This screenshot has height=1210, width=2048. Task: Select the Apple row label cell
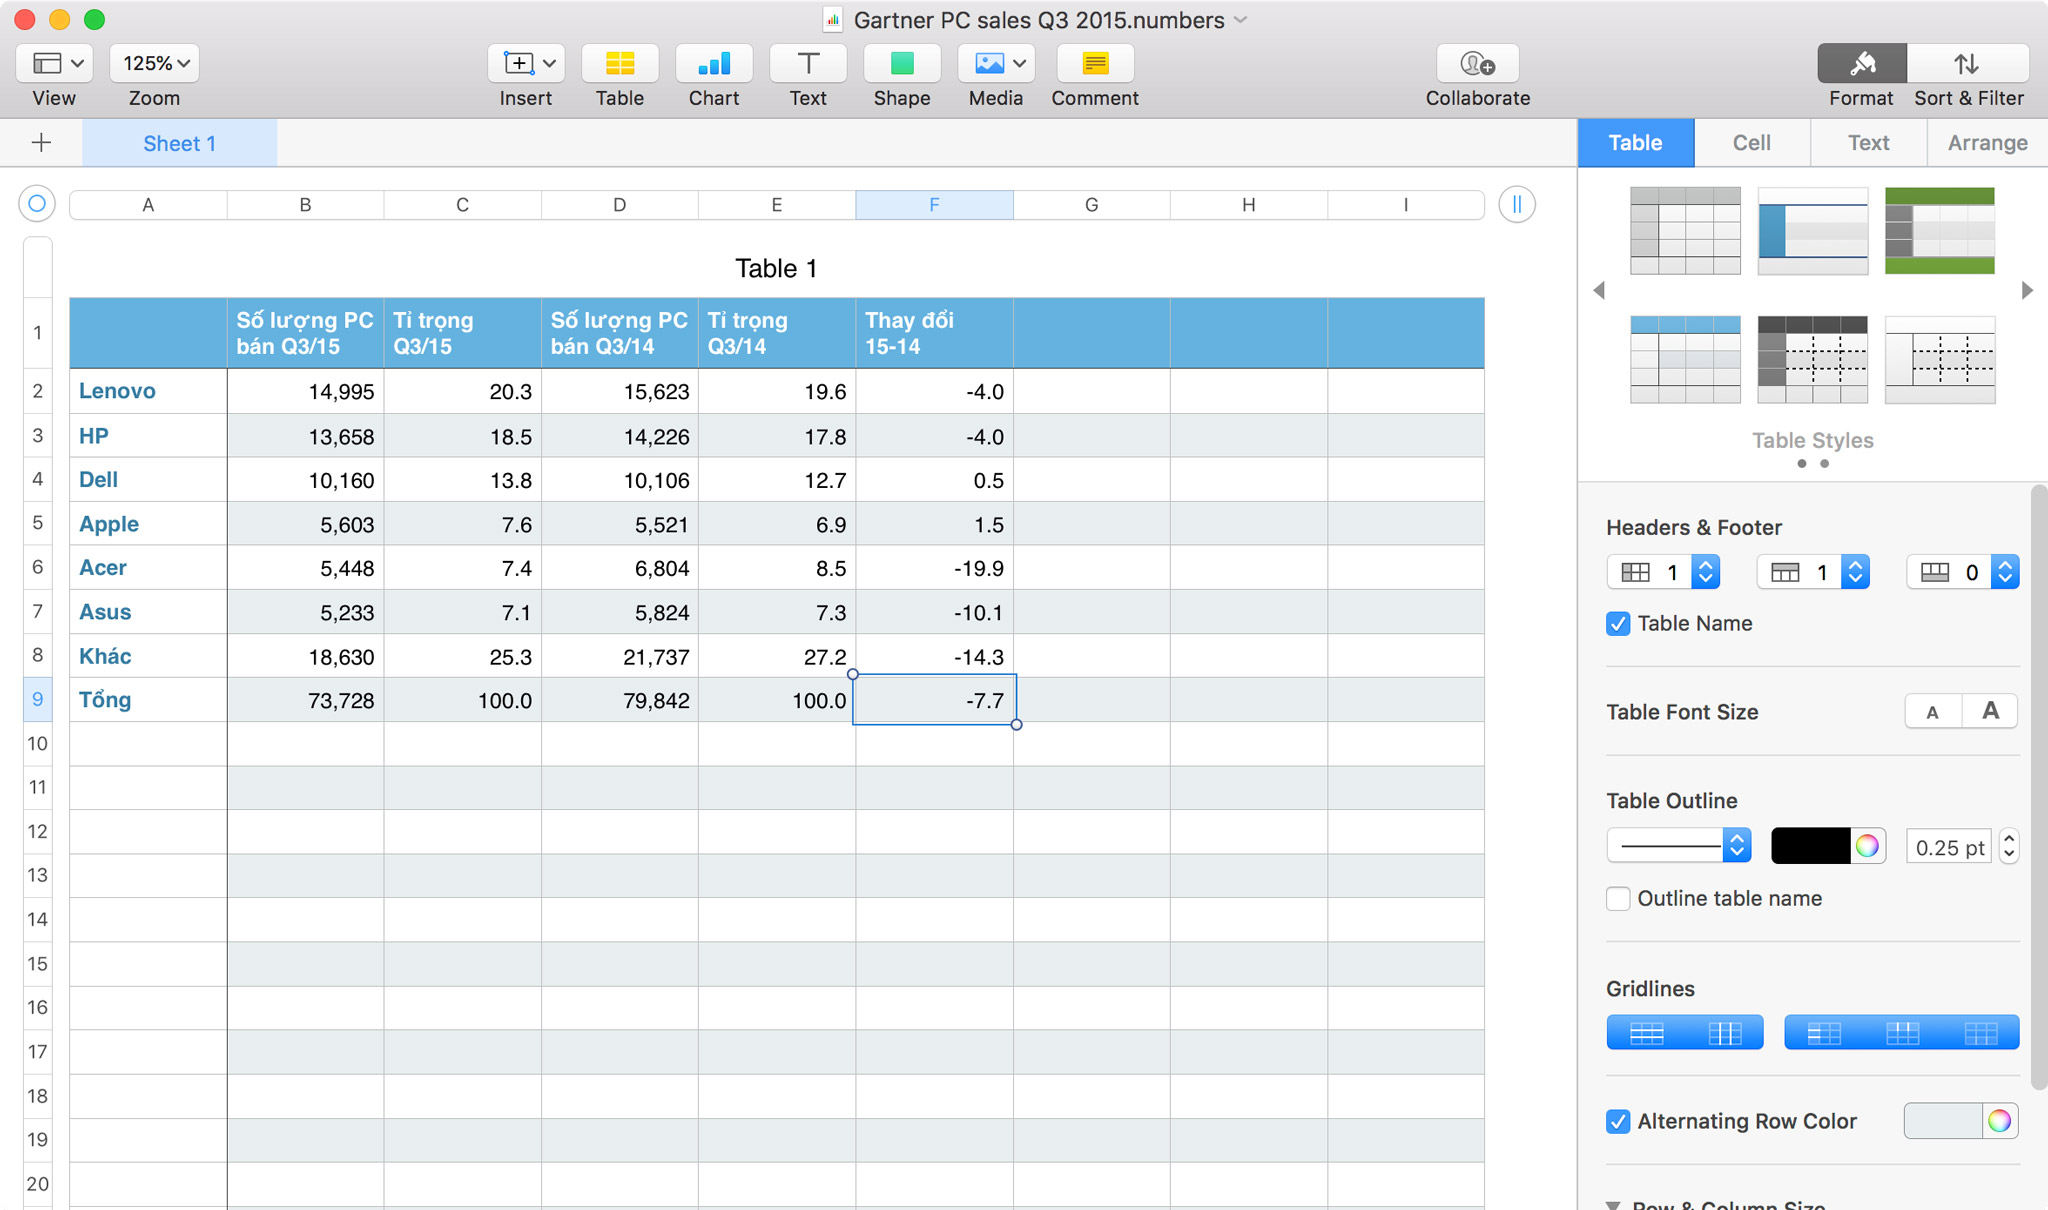pyautogui.click(x=148, y=524)
